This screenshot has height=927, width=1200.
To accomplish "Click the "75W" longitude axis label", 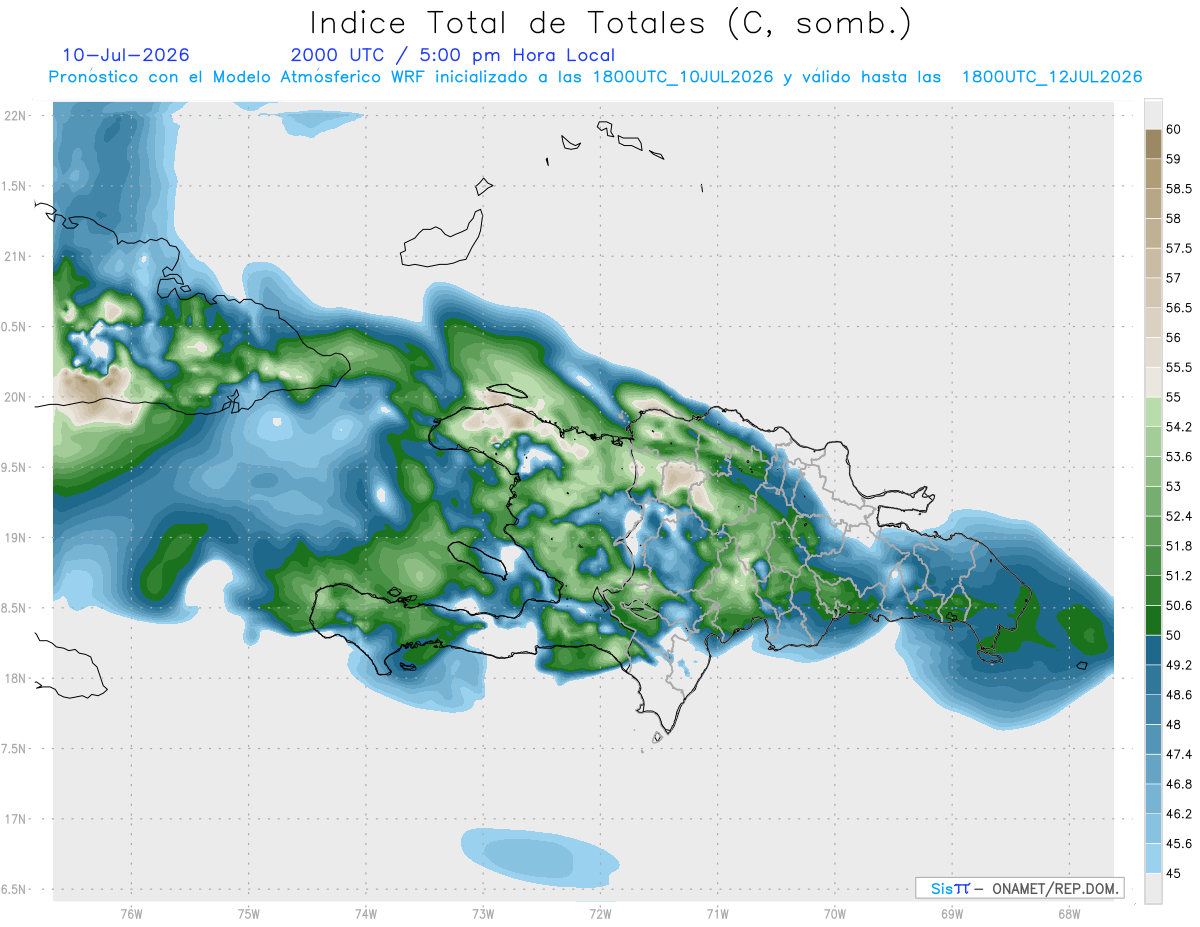I will point(248,914).
